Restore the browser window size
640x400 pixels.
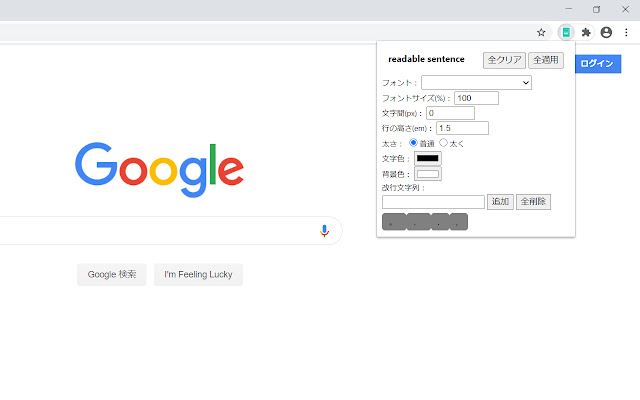596,9
